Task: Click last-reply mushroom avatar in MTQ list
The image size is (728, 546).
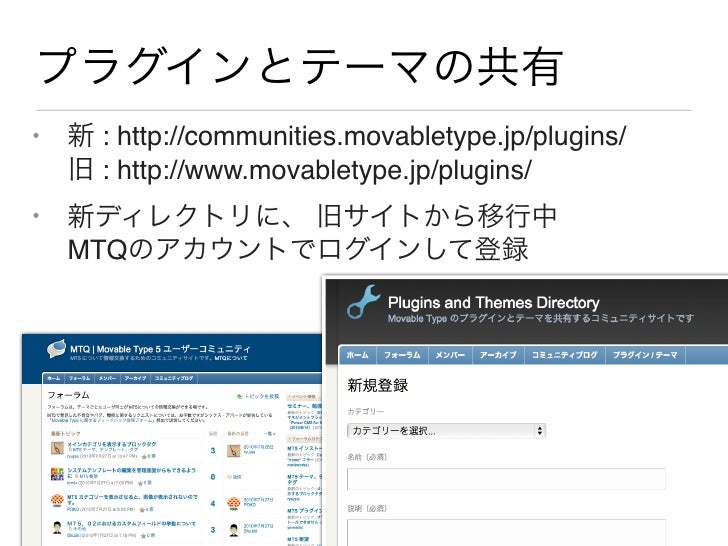Action: tap(234, 503)
